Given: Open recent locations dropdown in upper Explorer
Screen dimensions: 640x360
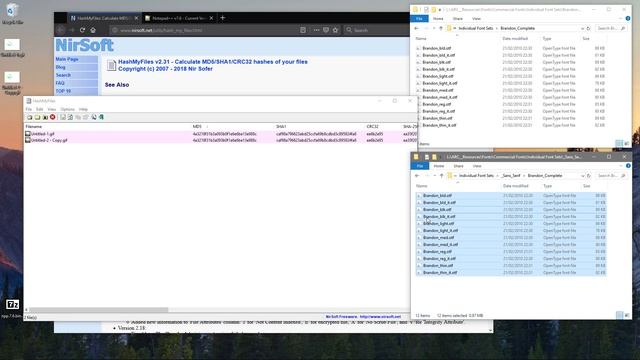Looking at the screenshot, I should (x=434, y=28).
